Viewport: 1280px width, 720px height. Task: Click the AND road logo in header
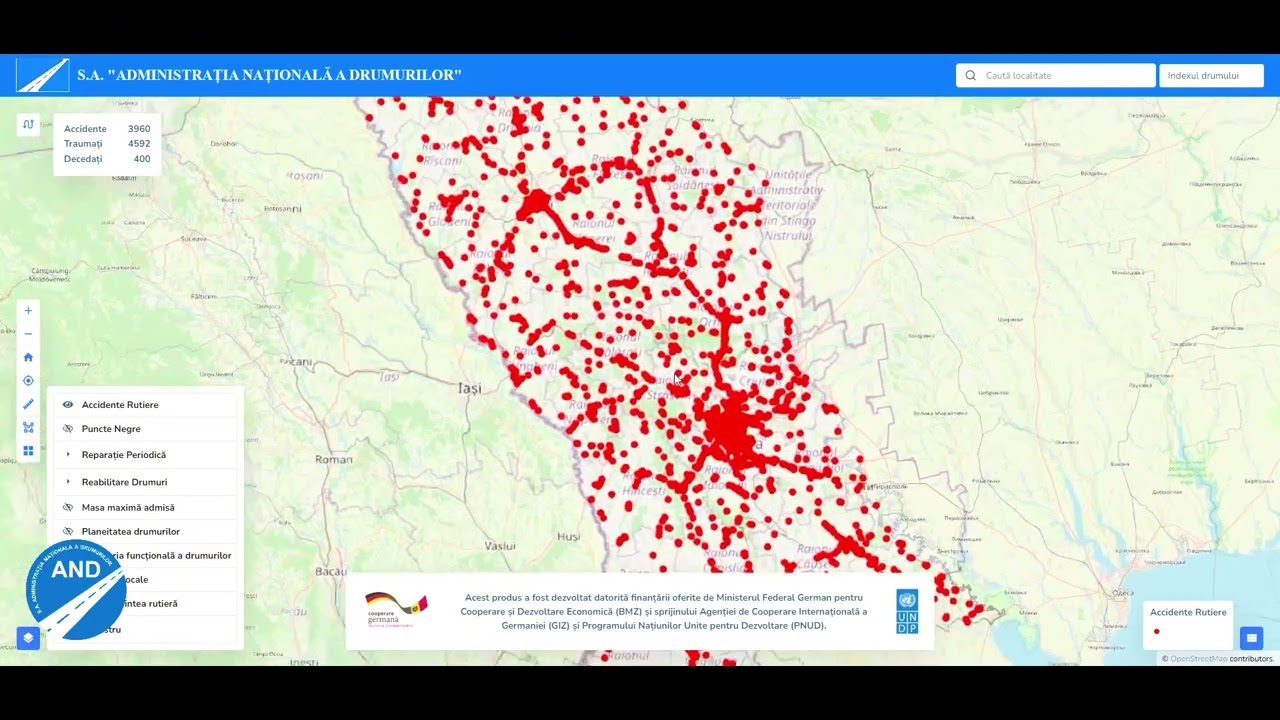click(43, 75)
